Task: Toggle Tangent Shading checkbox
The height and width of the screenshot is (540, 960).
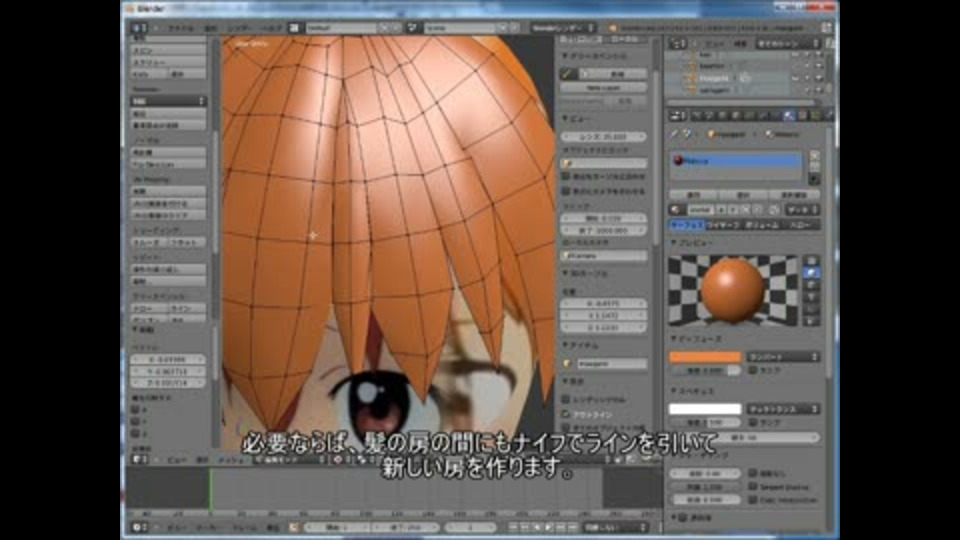Action: (x=752, y=487)
